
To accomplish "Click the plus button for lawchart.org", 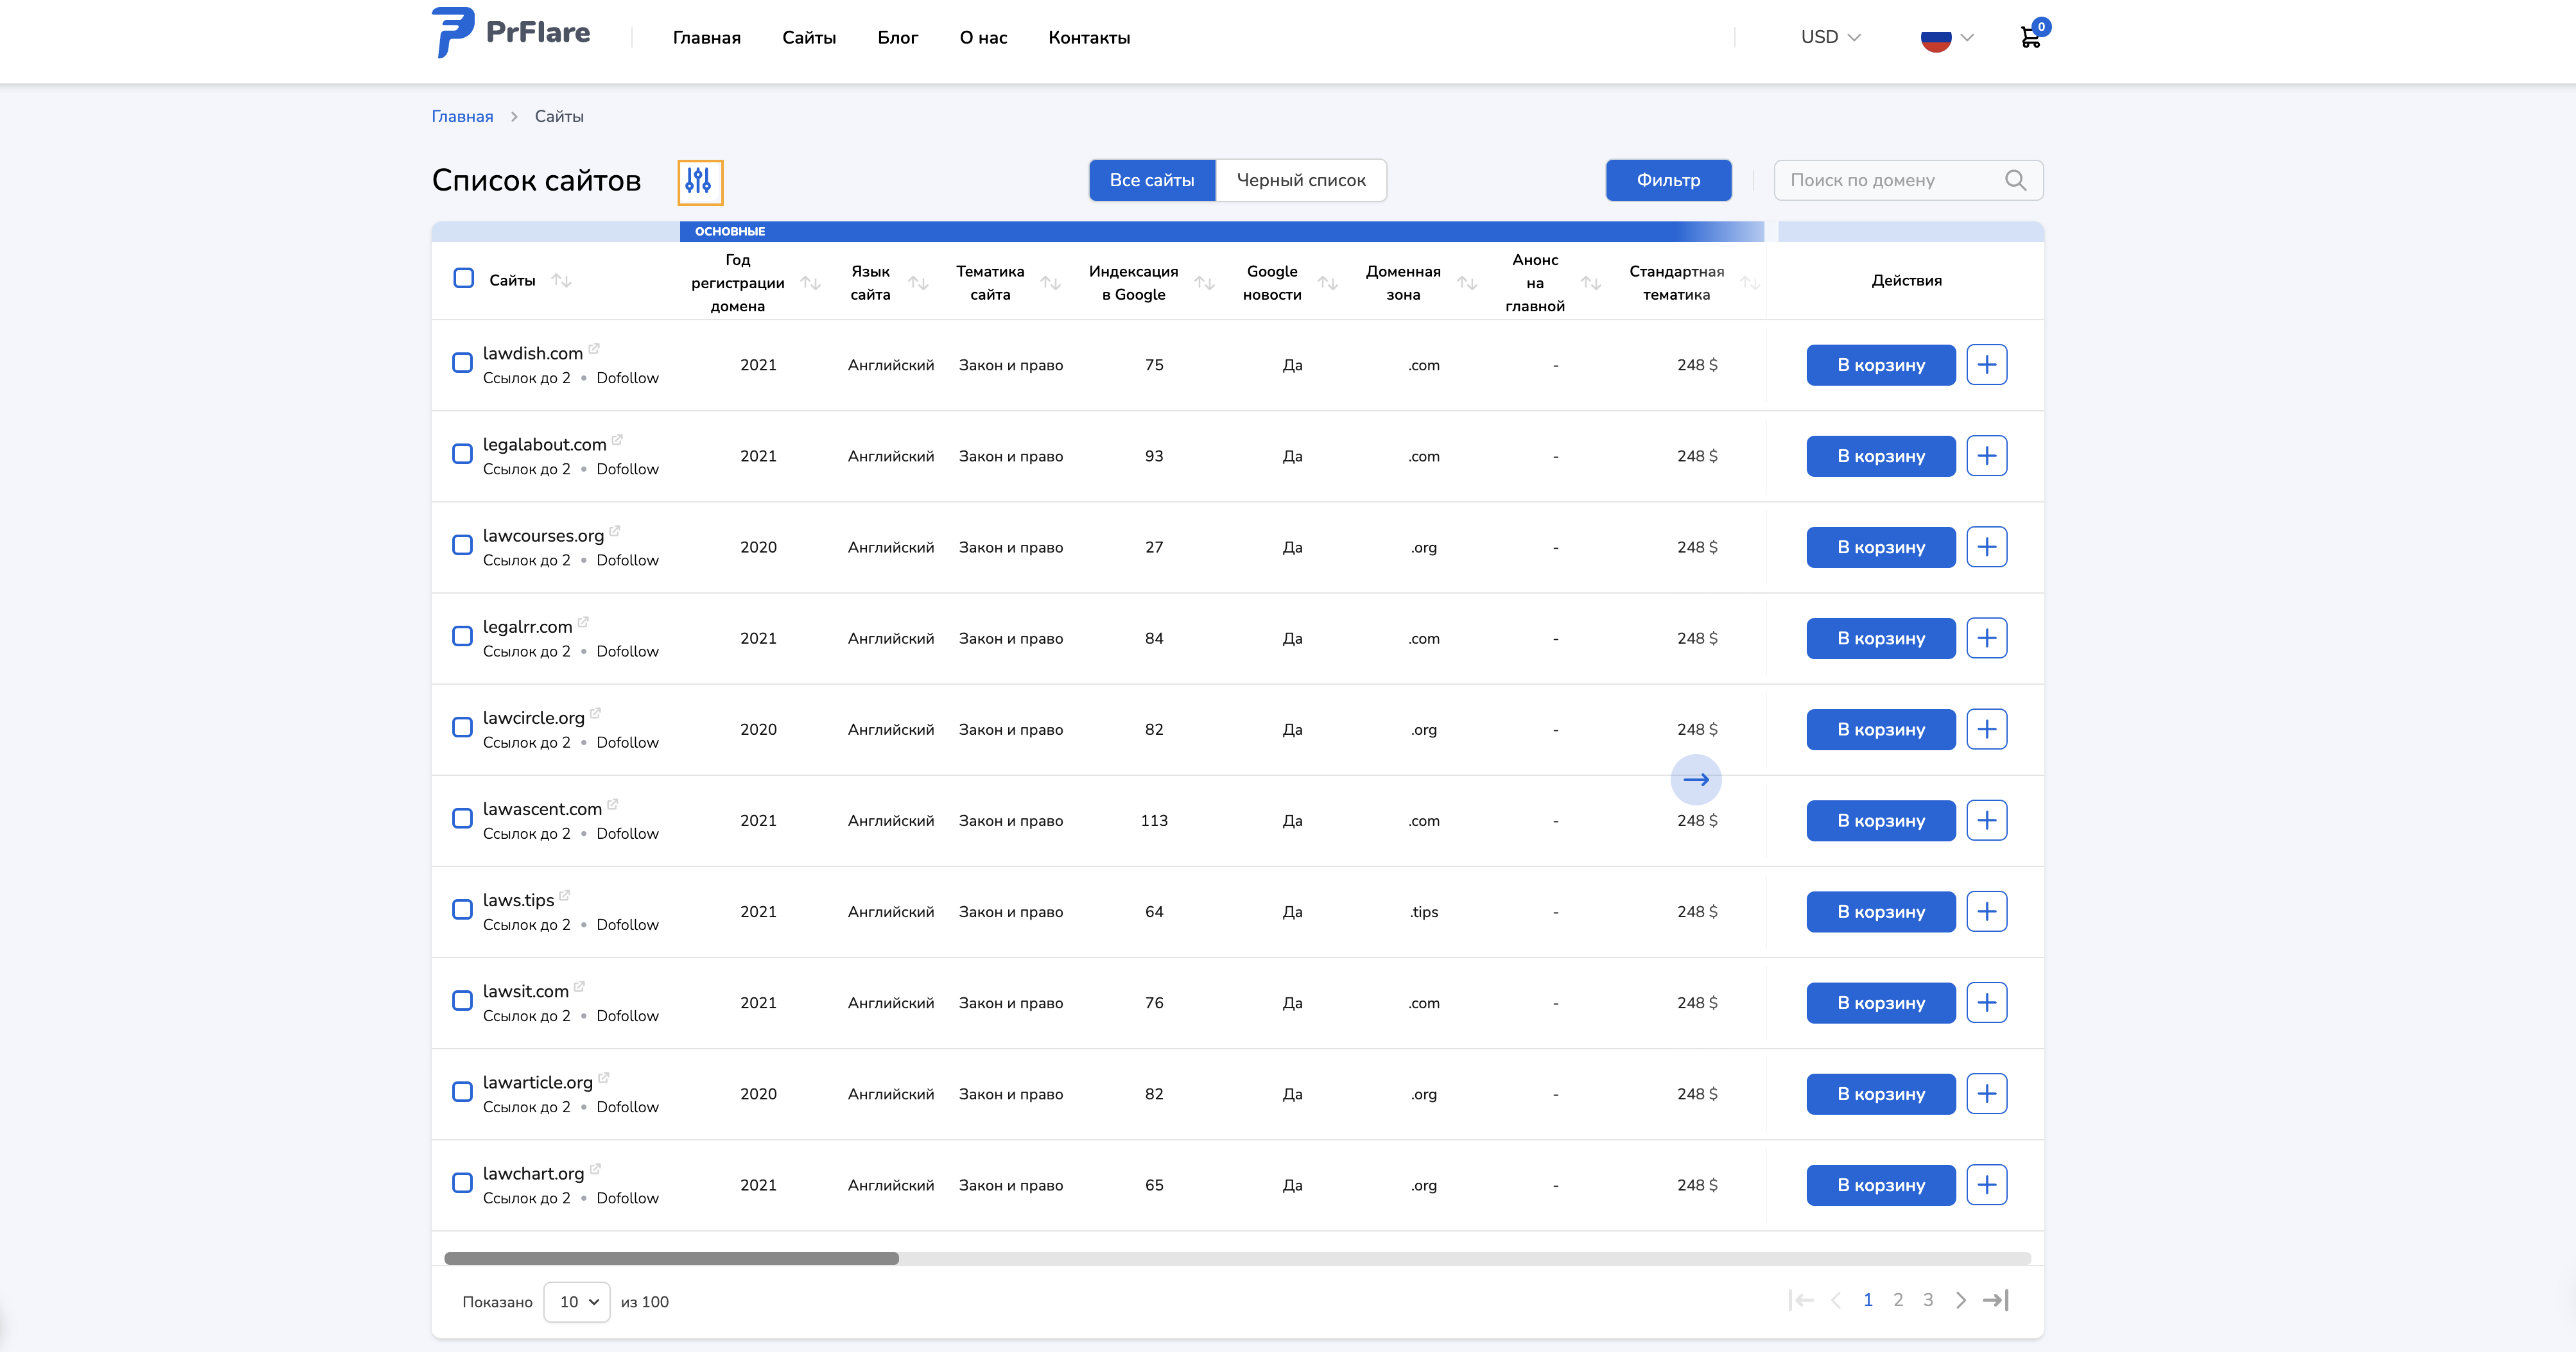I will (x=1987, y=1184).
